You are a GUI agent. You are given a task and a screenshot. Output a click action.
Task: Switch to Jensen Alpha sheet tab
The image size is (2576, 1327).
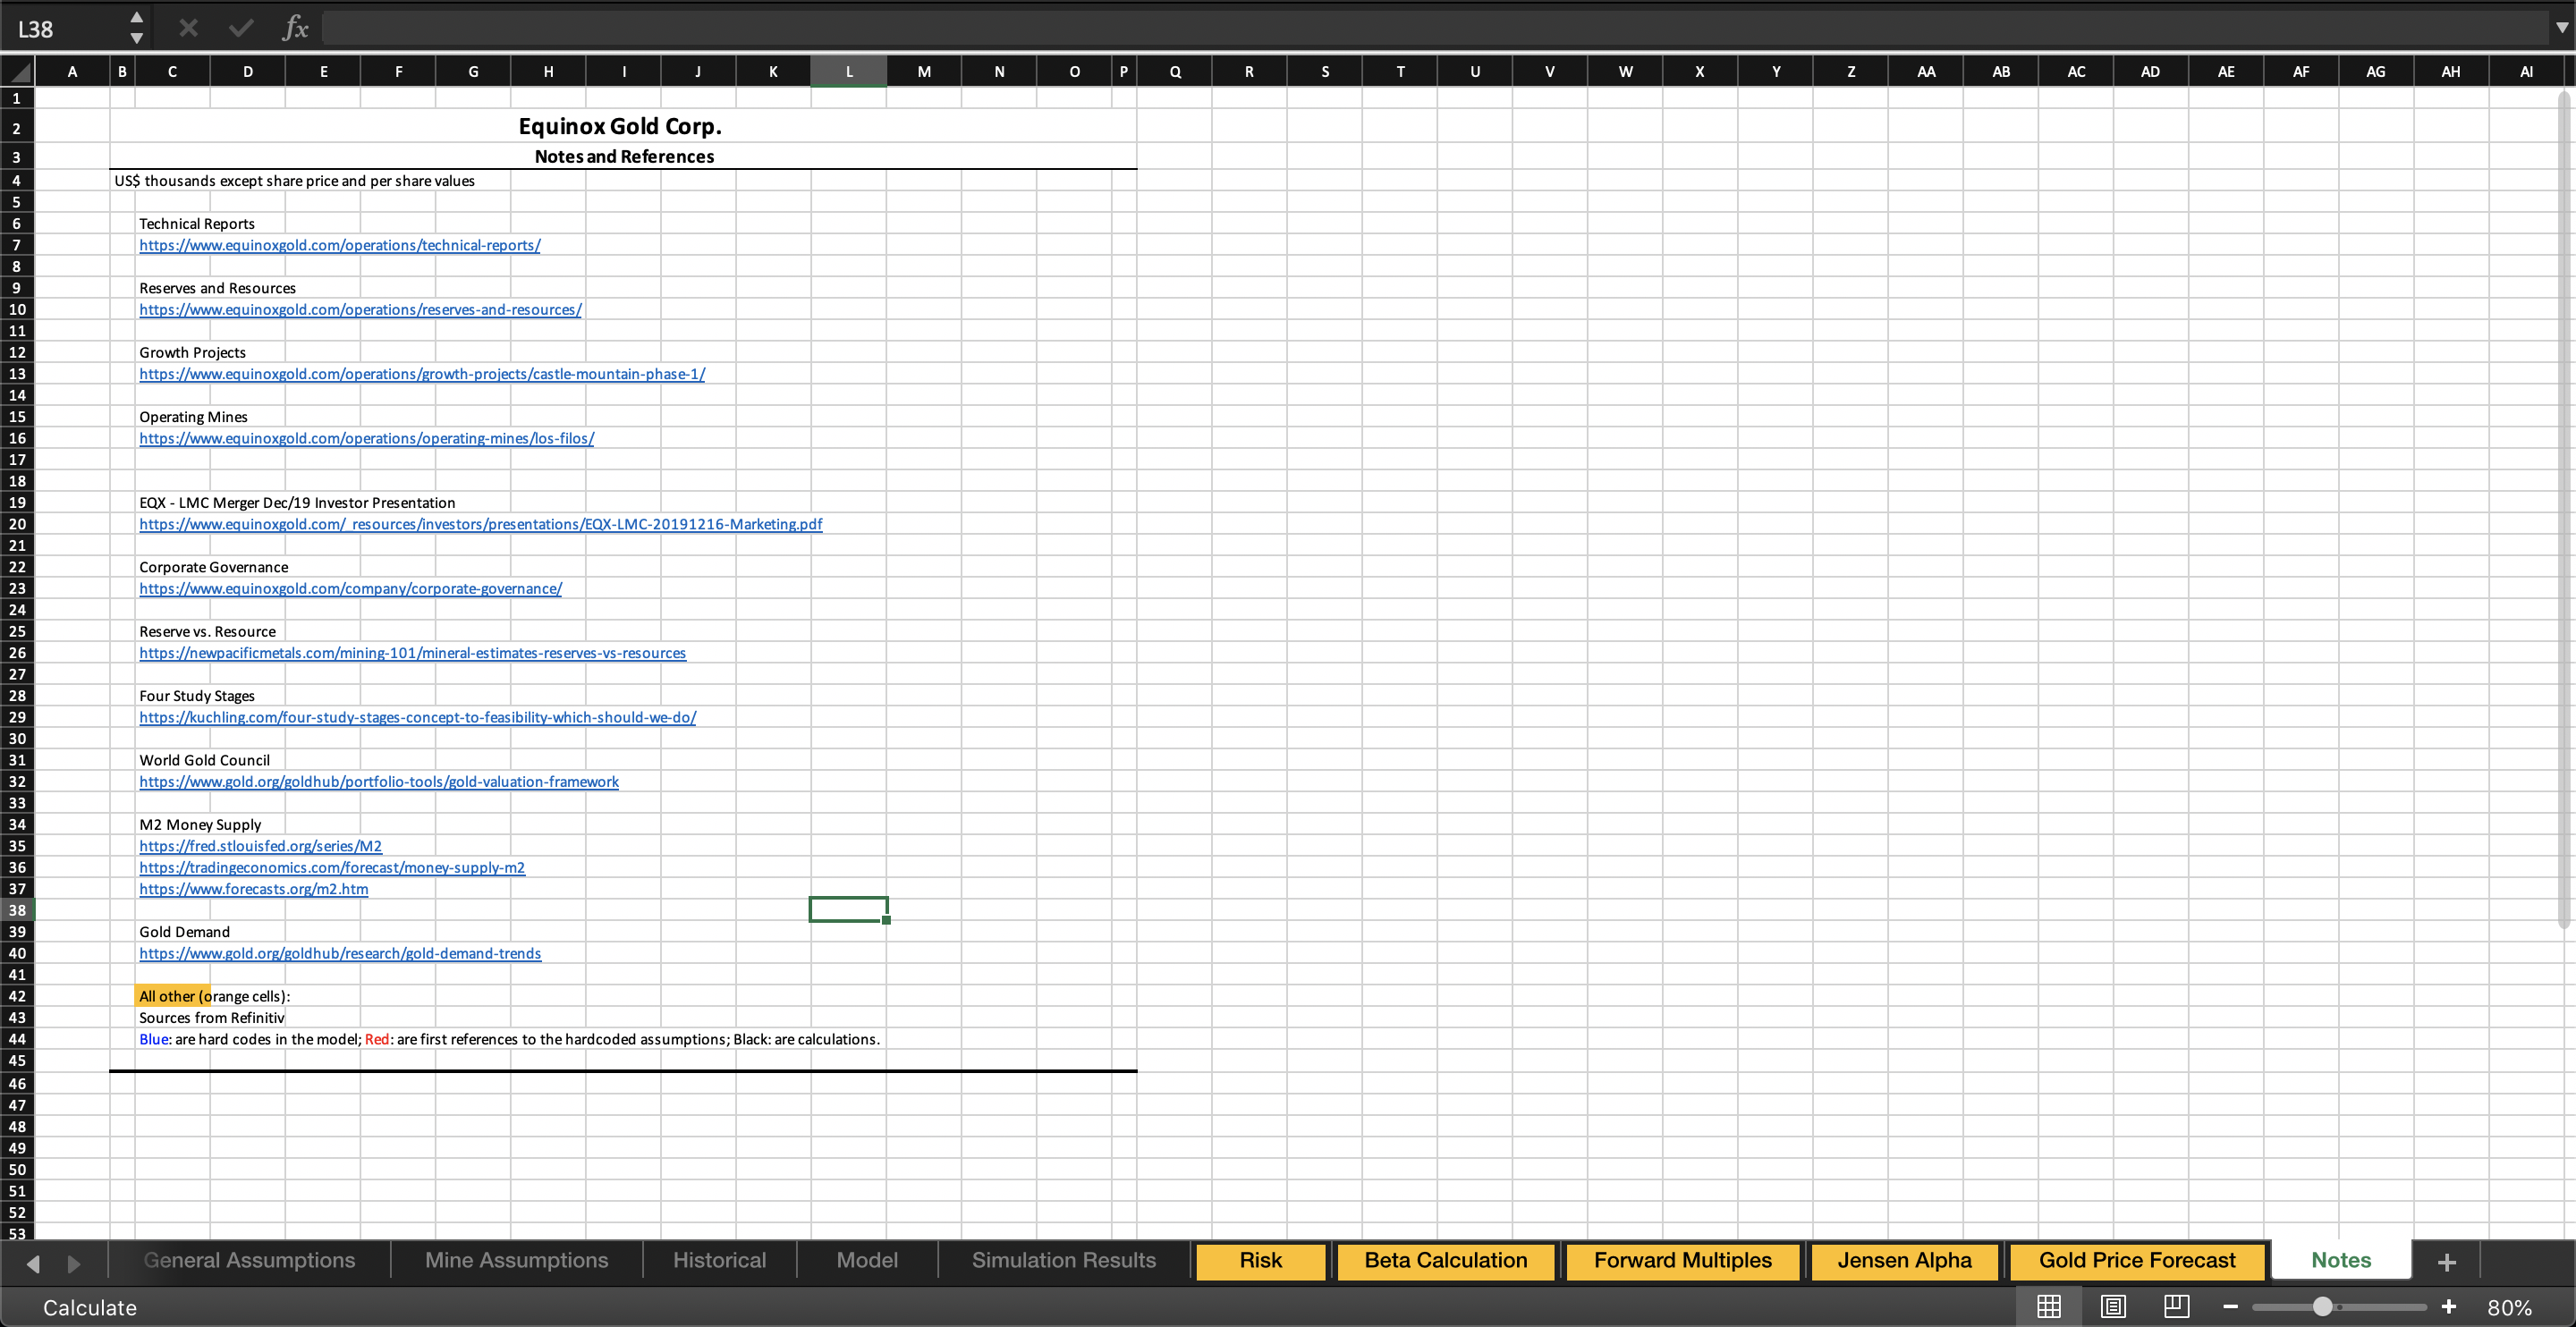[1904, 1260]
